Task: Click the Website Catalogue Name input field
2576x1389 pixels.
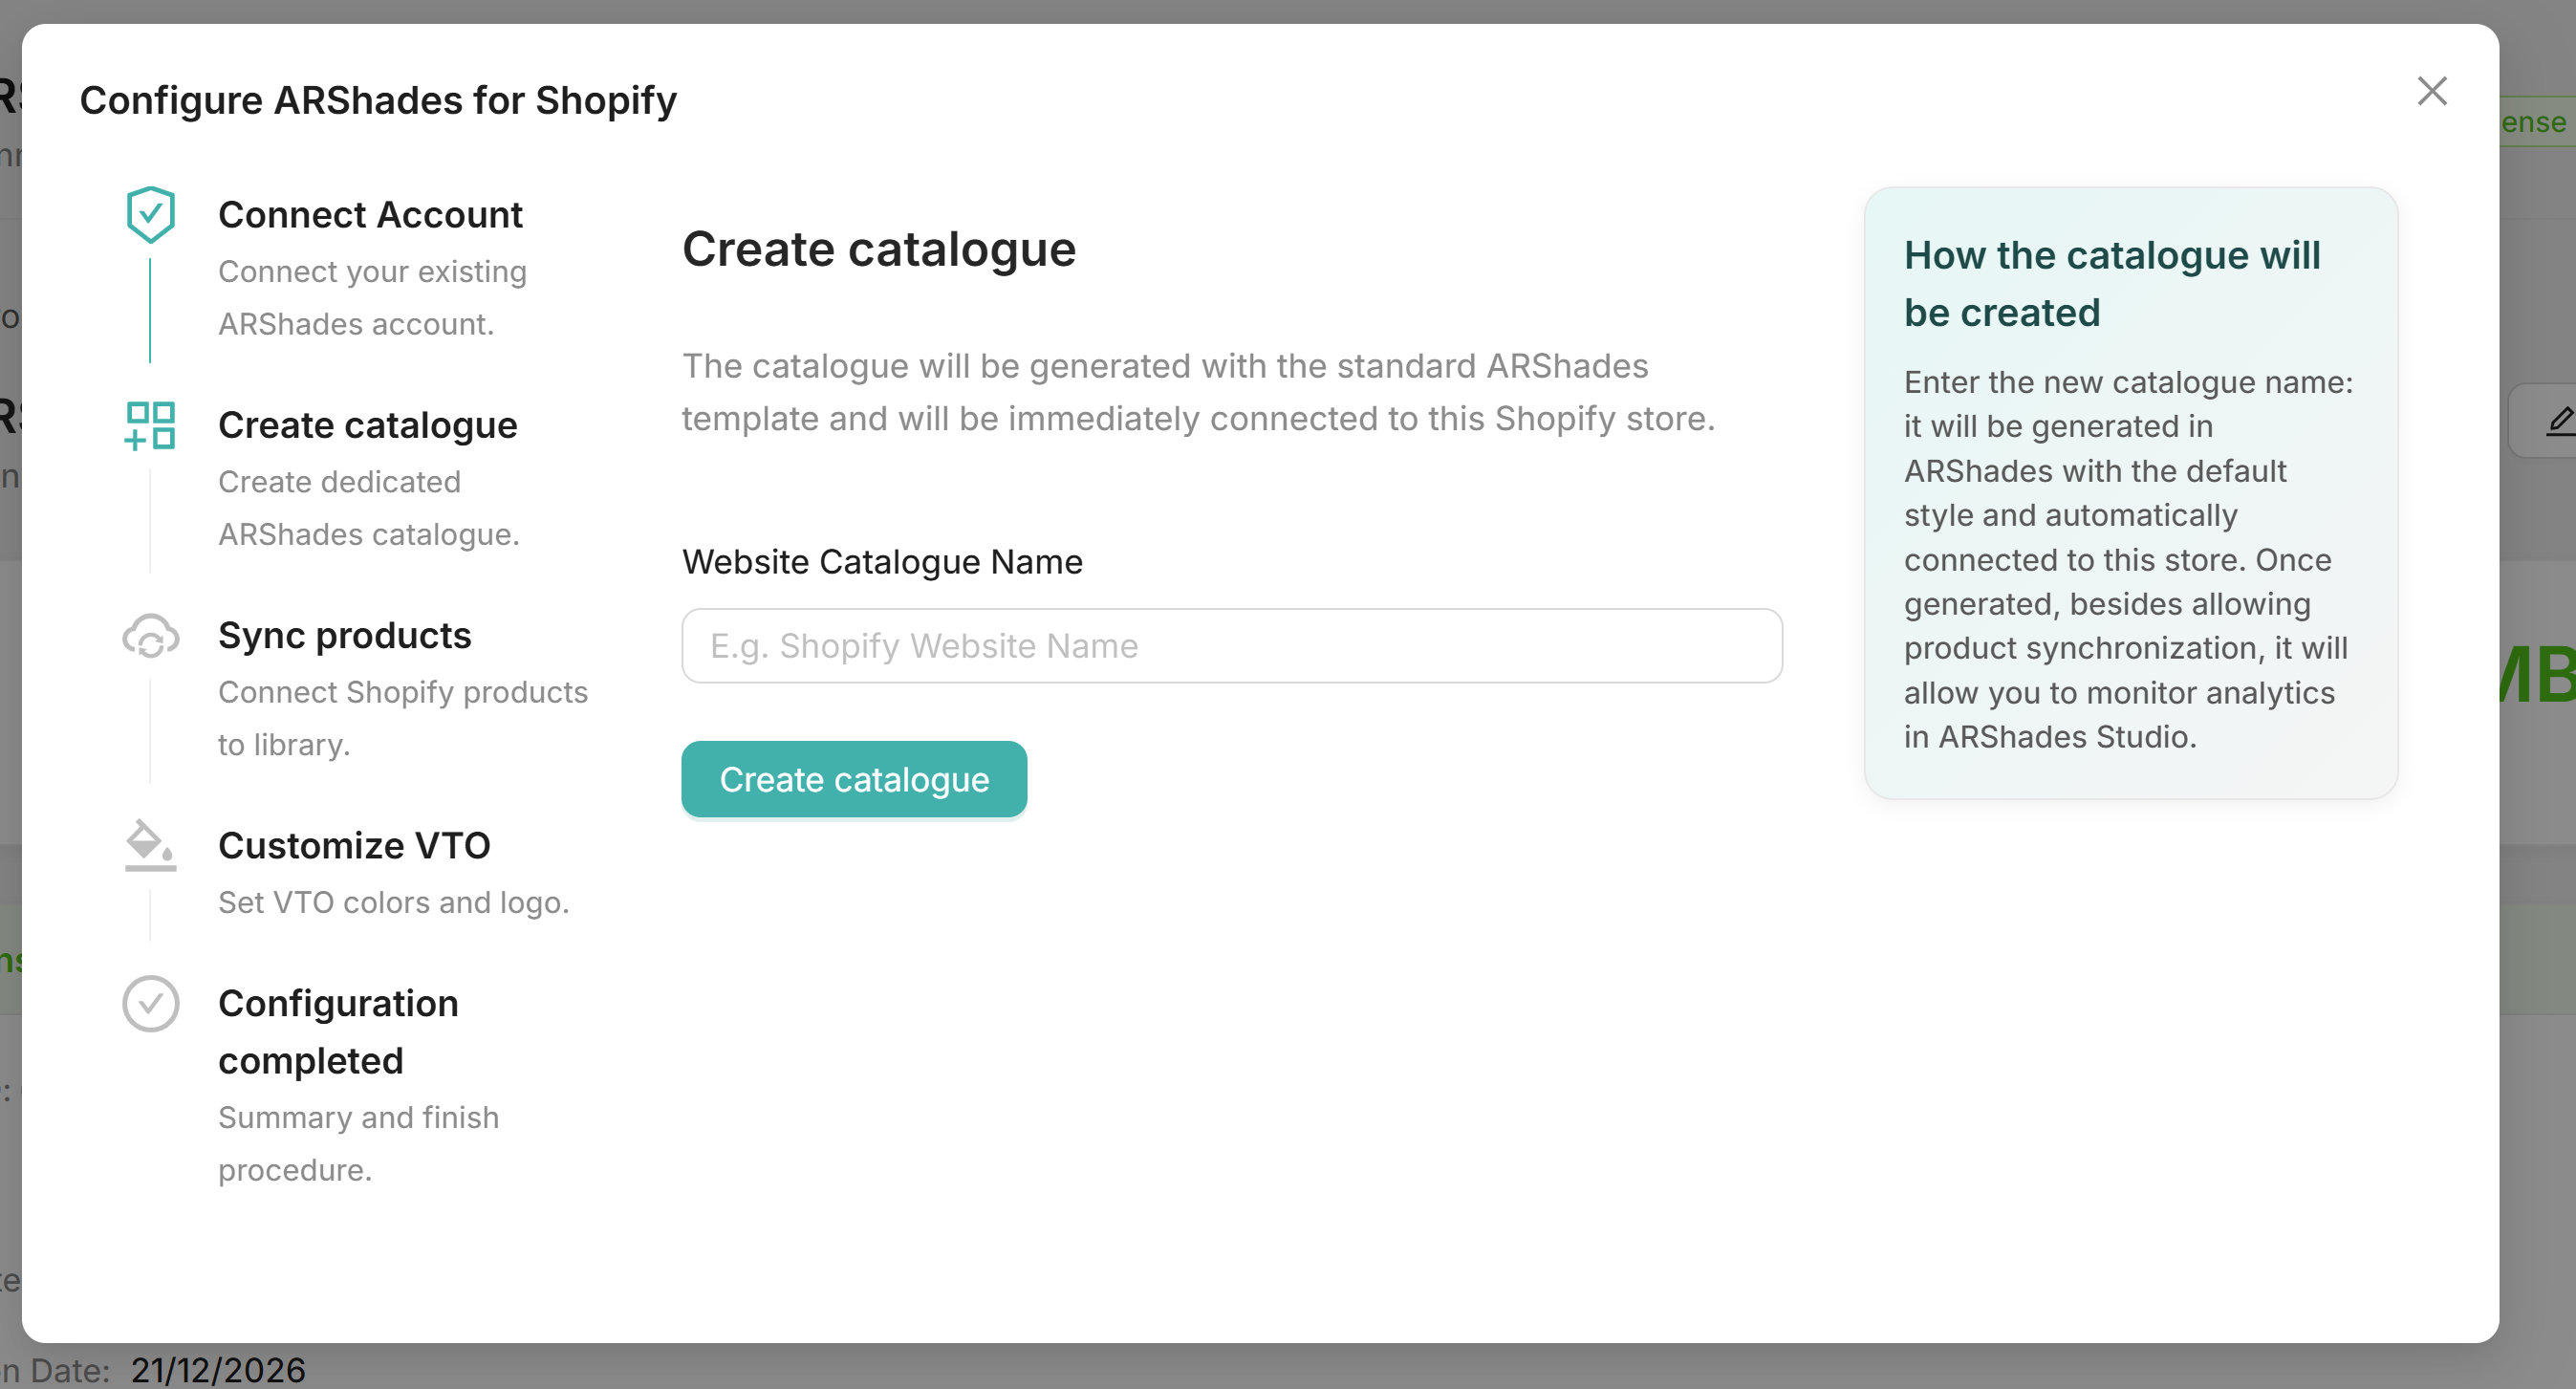Action: (x=1230, y=645)
